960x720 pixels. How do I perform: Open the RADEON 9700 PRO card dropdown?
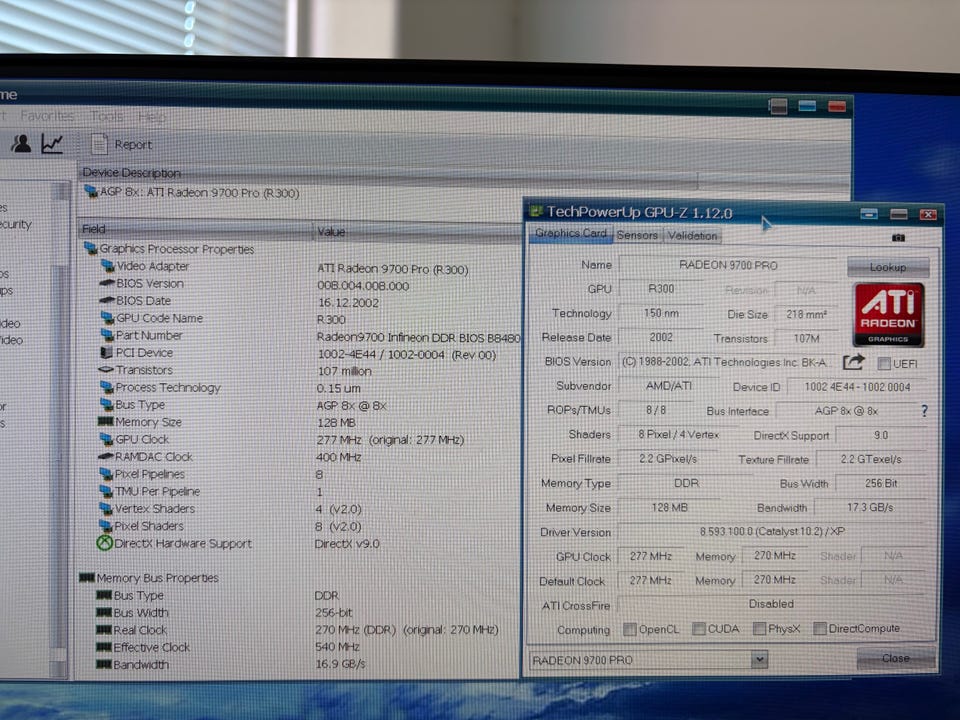tap(759, 659)
